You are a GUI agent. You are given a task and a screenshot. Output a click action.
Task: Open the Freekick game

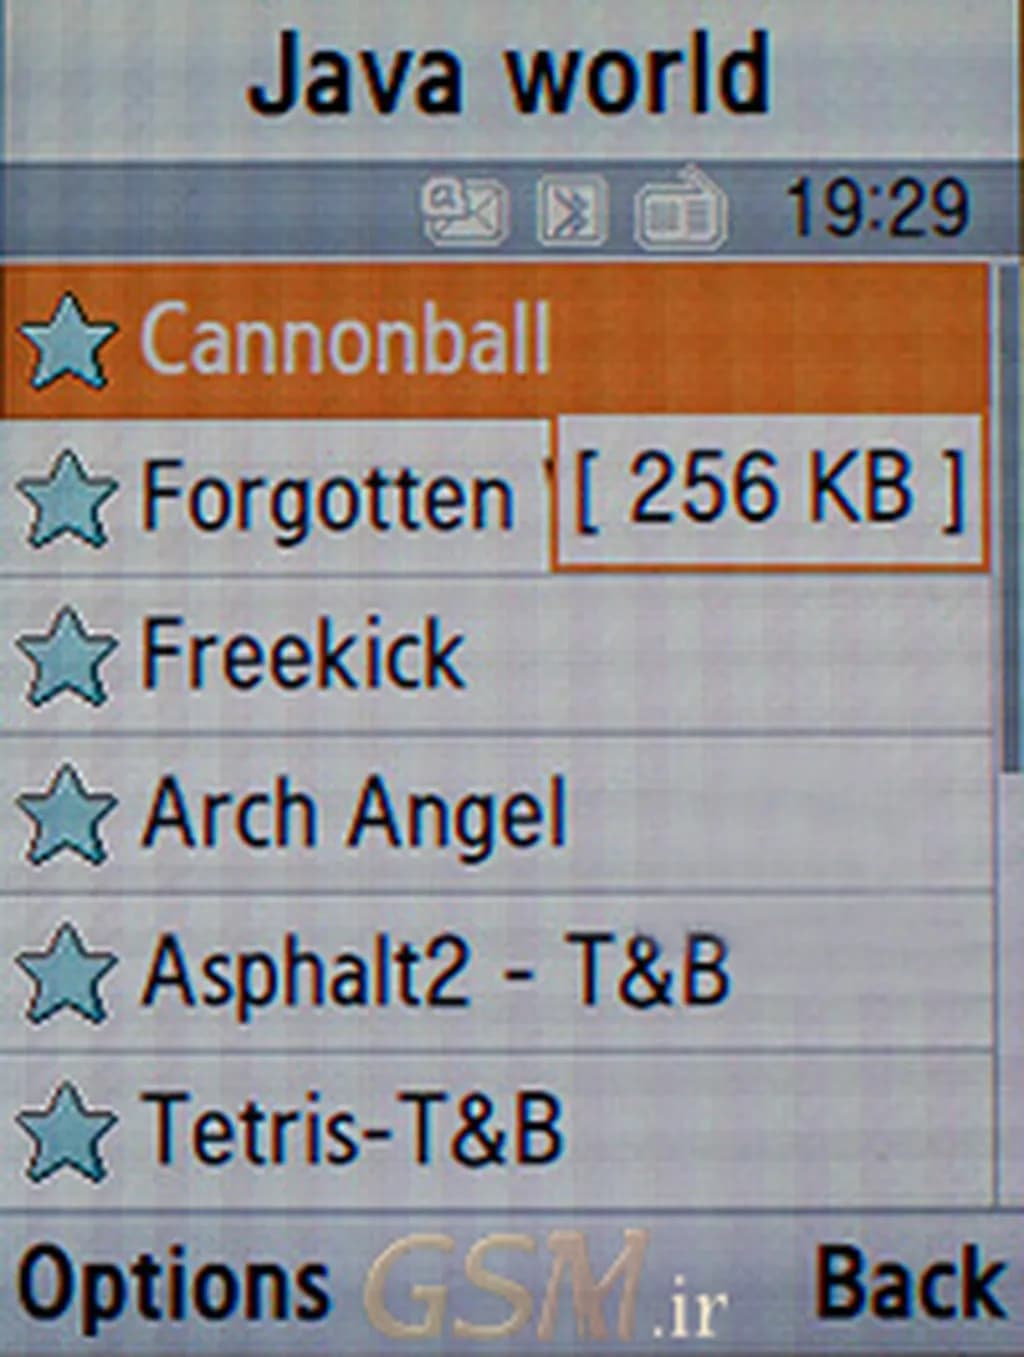point(496,657)
